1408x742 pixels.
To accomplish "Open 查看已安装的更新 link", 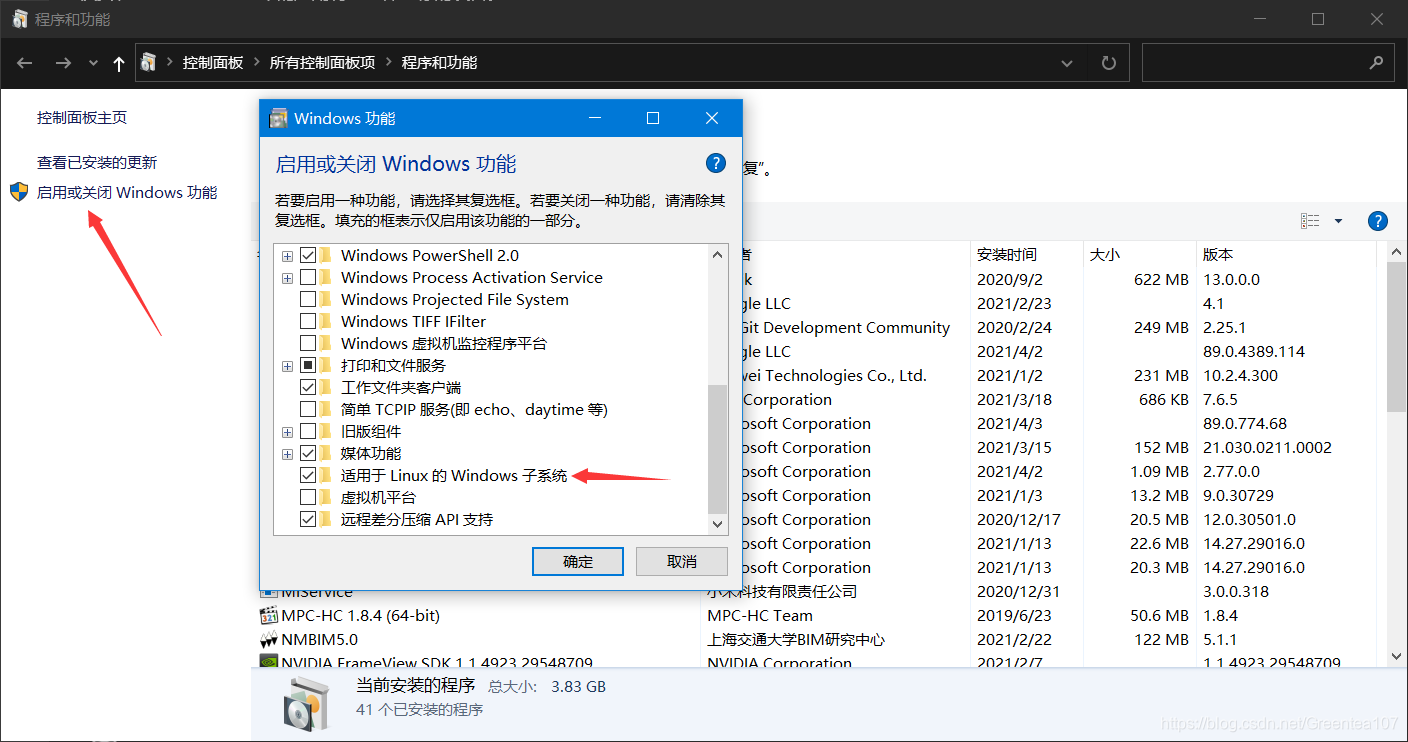I will point(97,162).
